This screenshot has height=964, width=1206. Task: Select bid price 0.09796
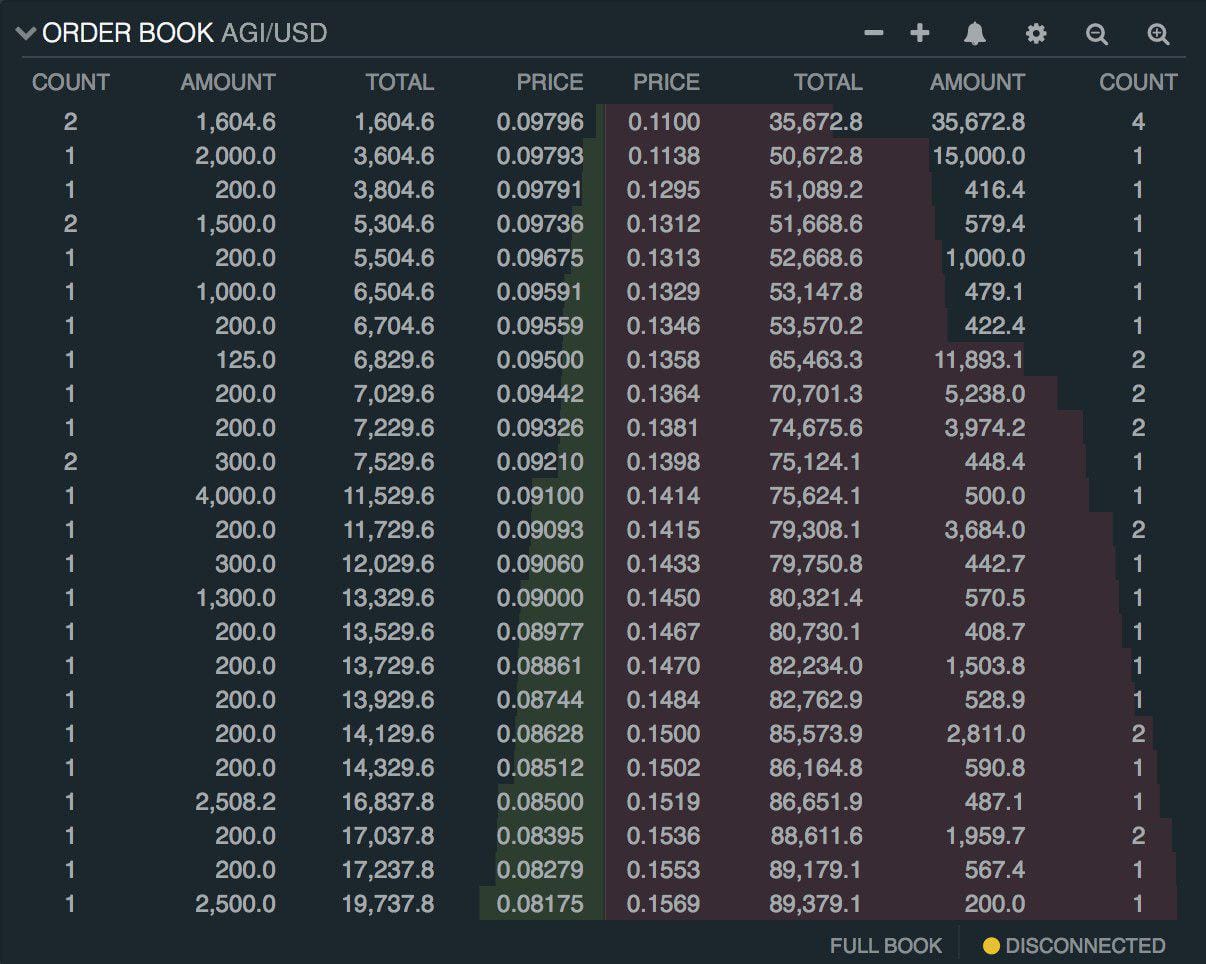[540, 122]
